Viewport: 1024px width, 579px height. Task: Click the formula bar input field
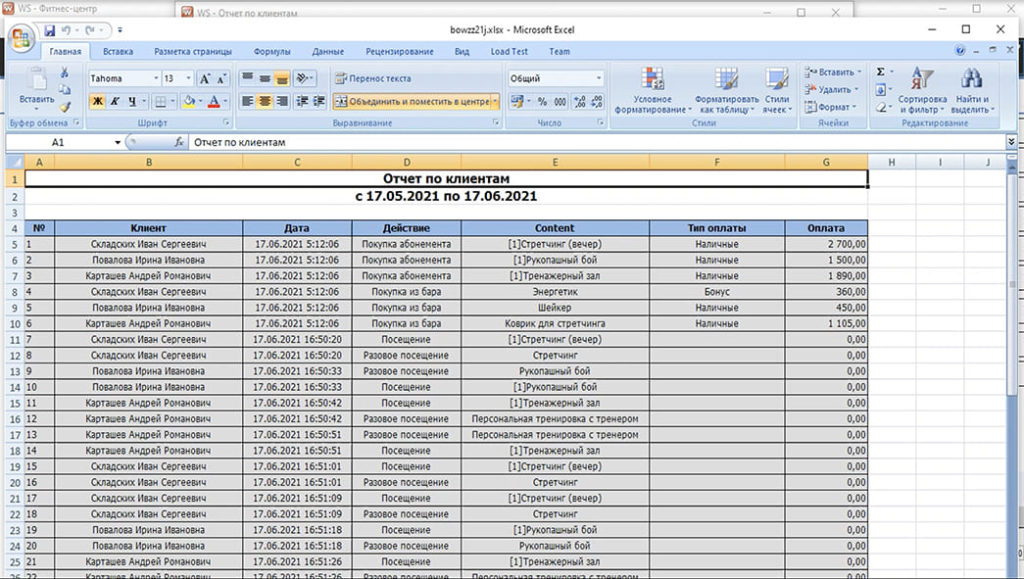(598, 142)
